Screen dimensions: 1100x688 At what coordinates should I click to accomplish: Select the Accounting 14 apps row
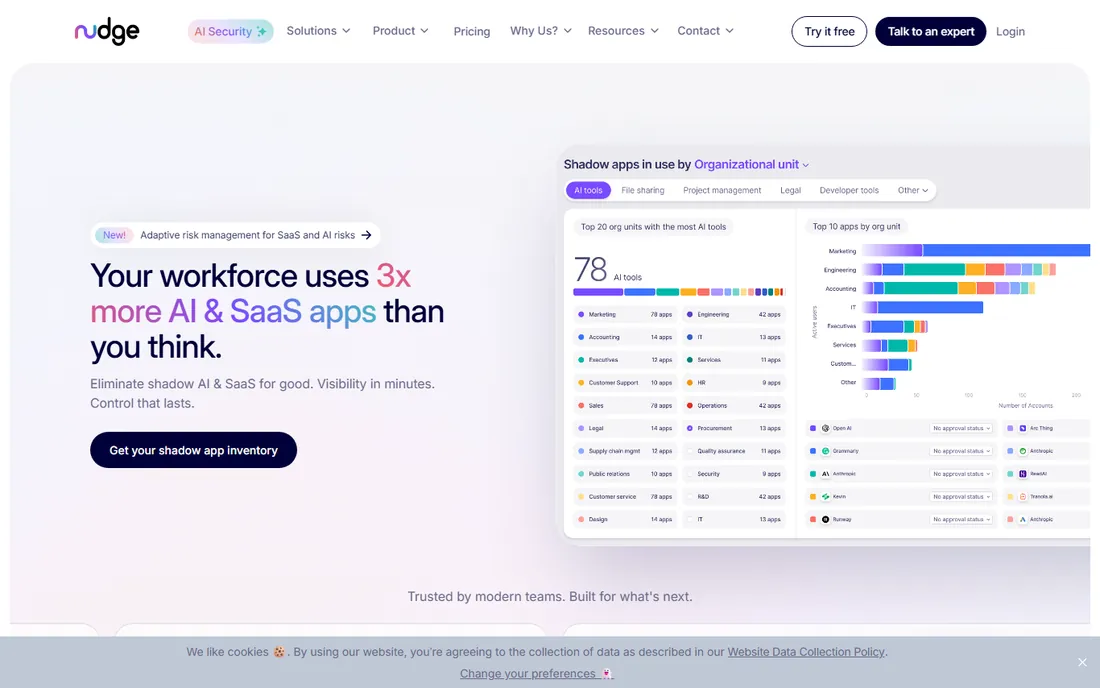624,337
